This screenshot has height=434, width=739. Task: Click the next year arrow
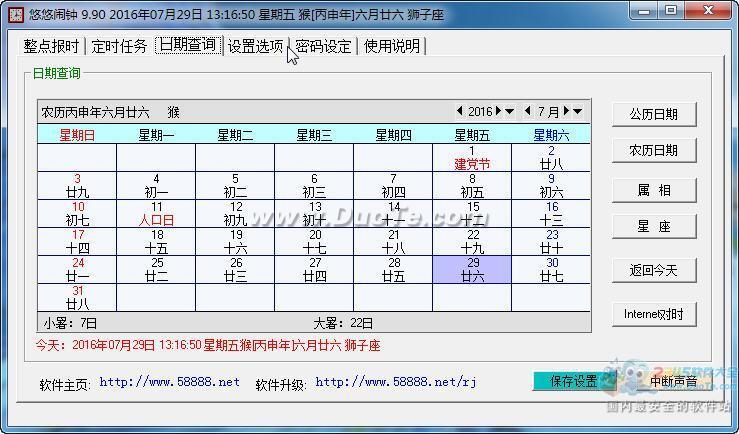pyautogui.click(x=498, y=111)
